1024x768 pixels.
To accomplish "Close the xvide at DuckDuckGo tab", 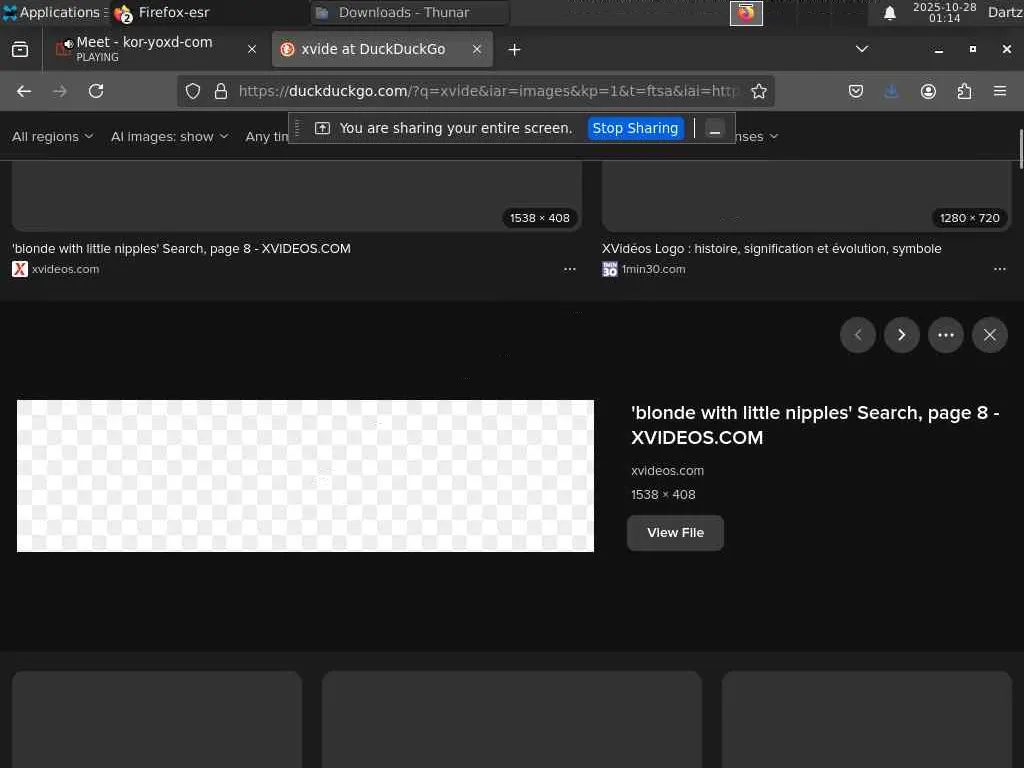I will point(477,49).
